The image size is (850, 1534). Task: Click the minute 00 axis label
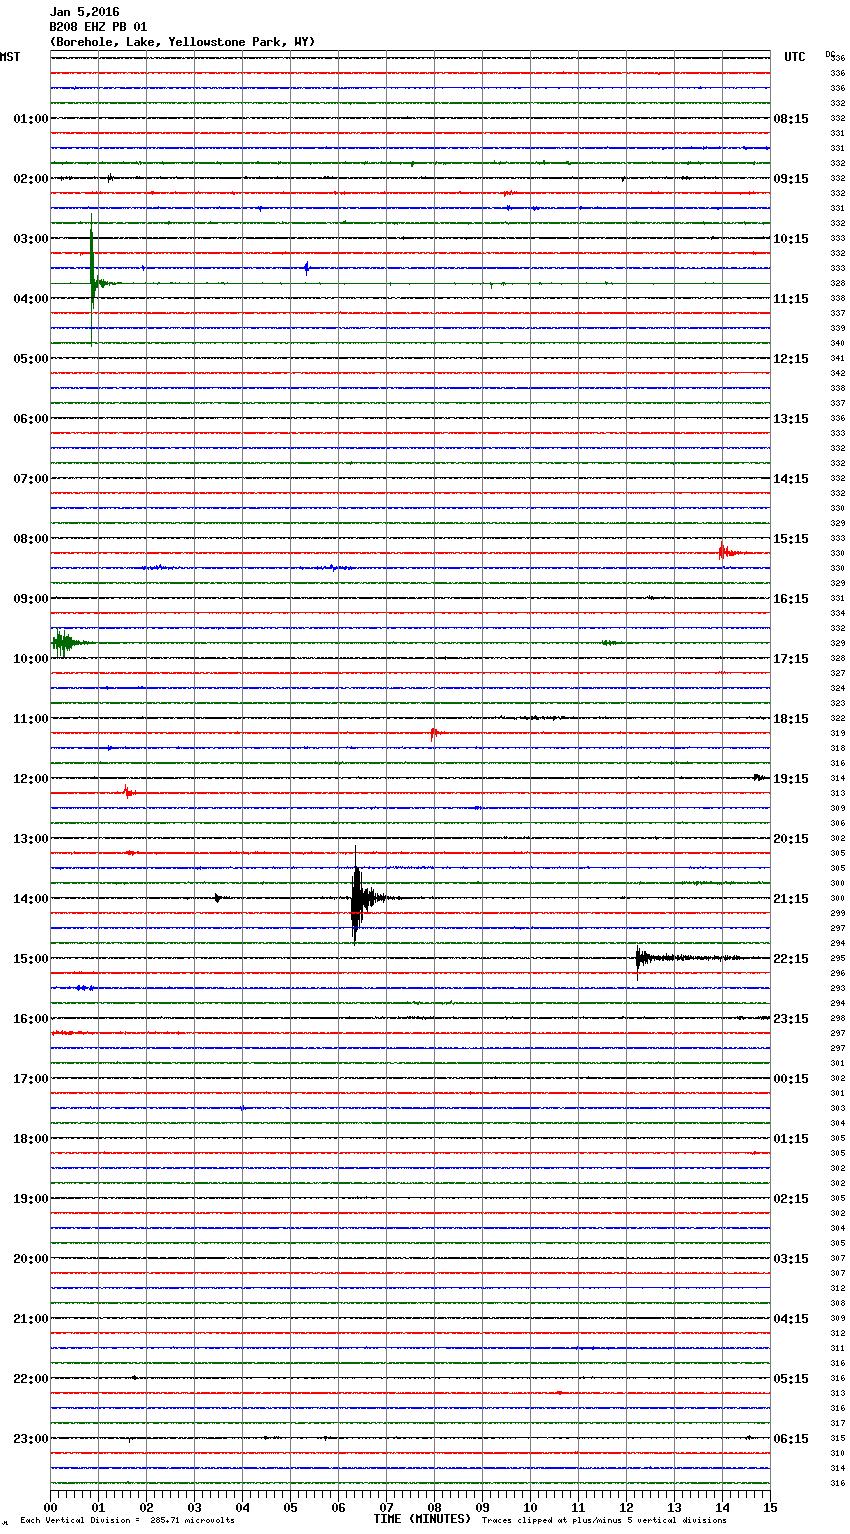coord(51,1507)
